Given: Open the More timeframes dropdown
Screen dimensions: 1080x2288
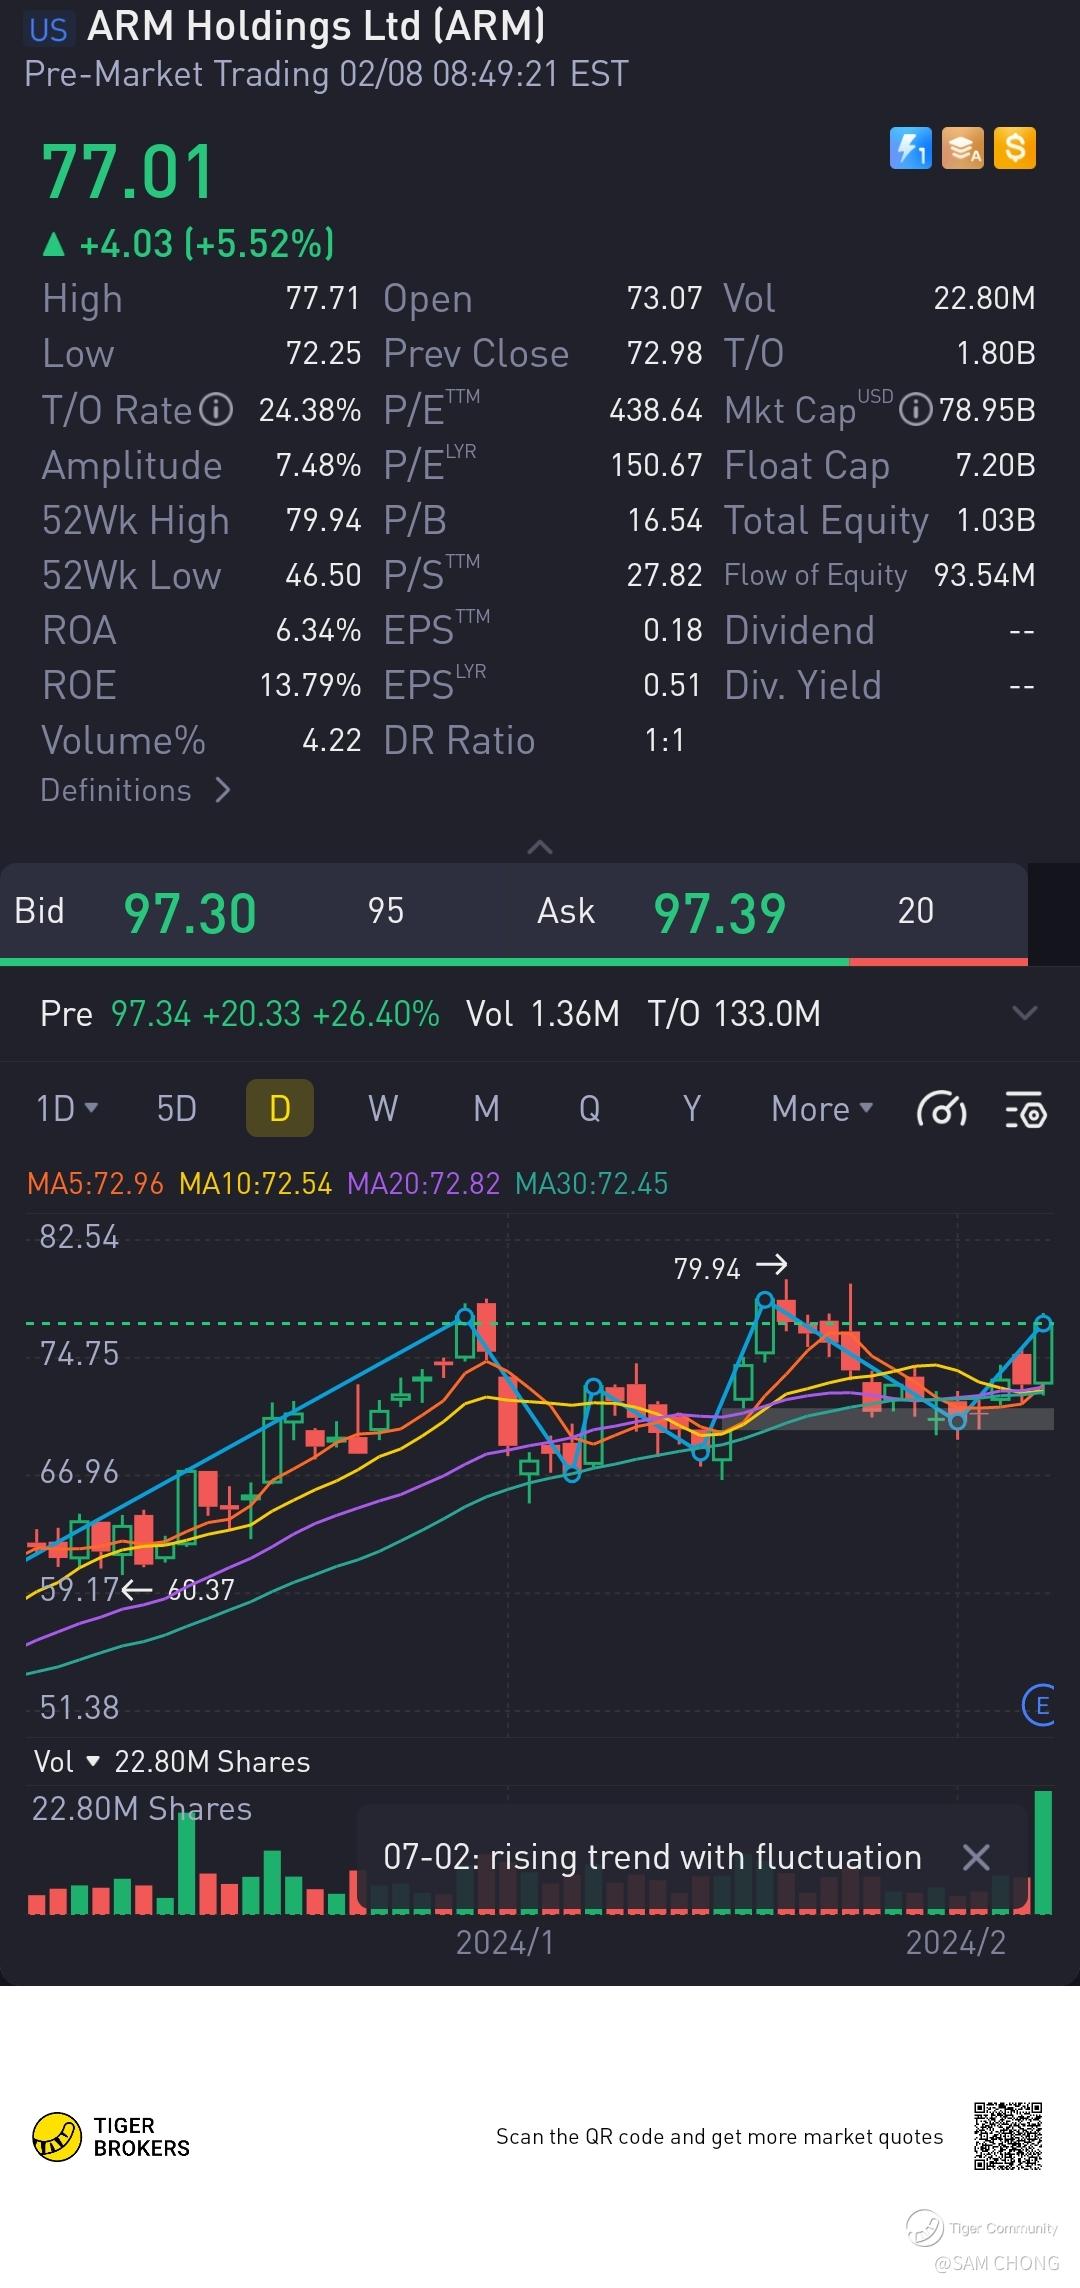Looking at the screenshot, I should [822, 1109].
